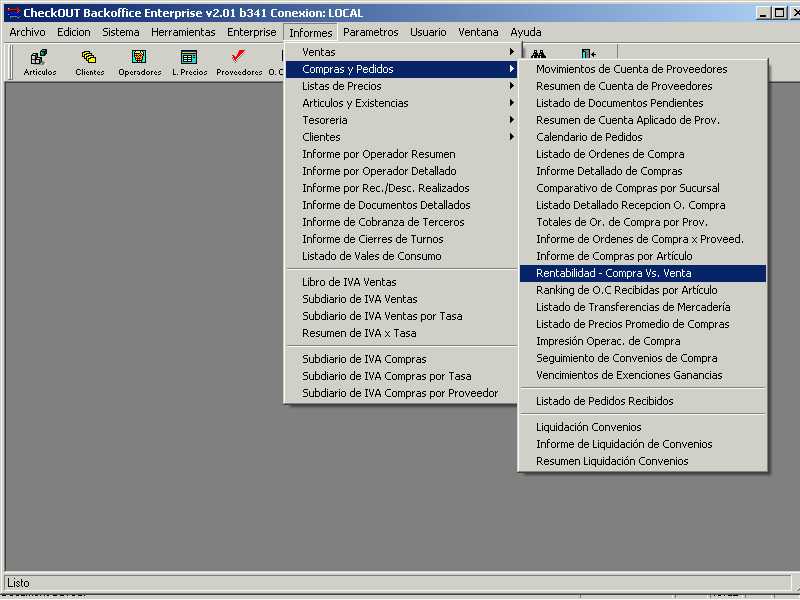Screen dimensions: 800x600
Task: Collapse the Compras y Pedidos submenu entry
Action: 401,69
